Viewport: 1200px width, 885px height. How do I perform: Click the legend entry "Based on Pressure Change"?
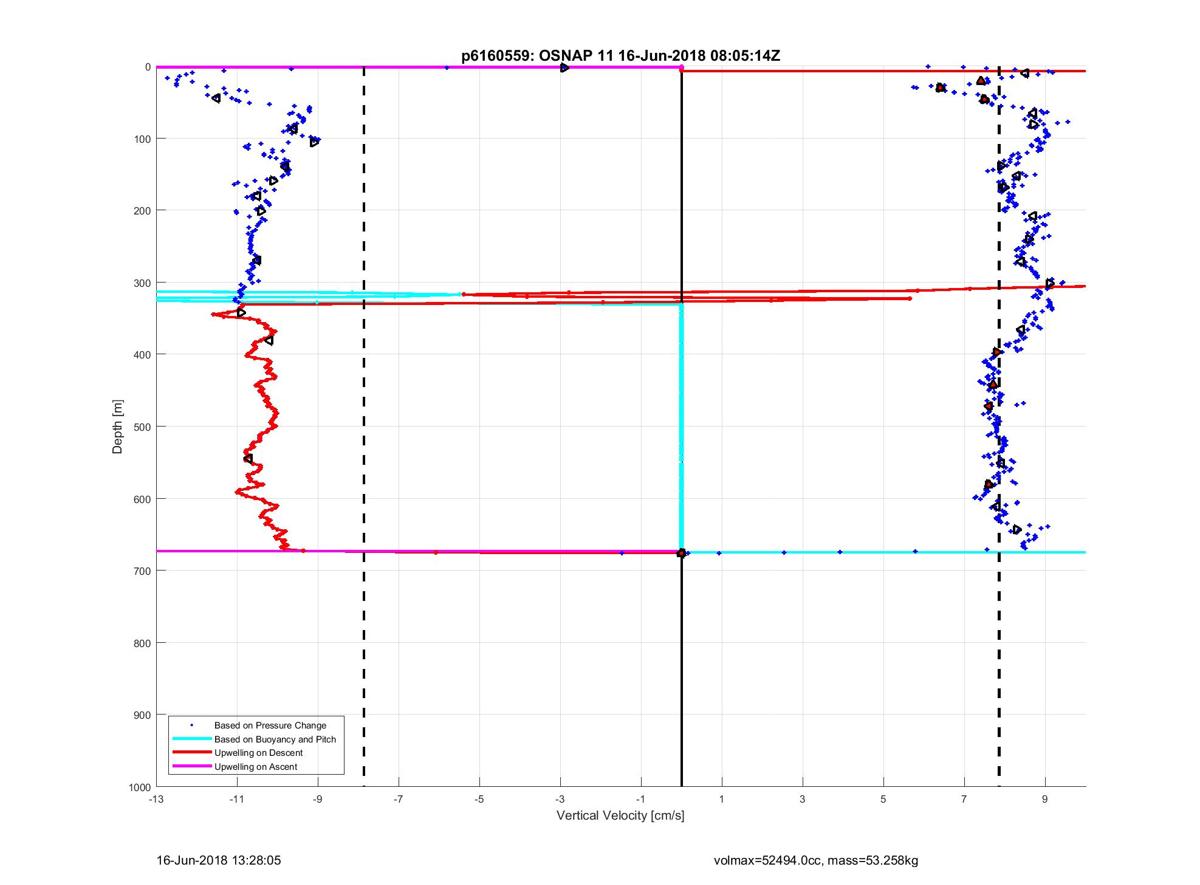270,725
